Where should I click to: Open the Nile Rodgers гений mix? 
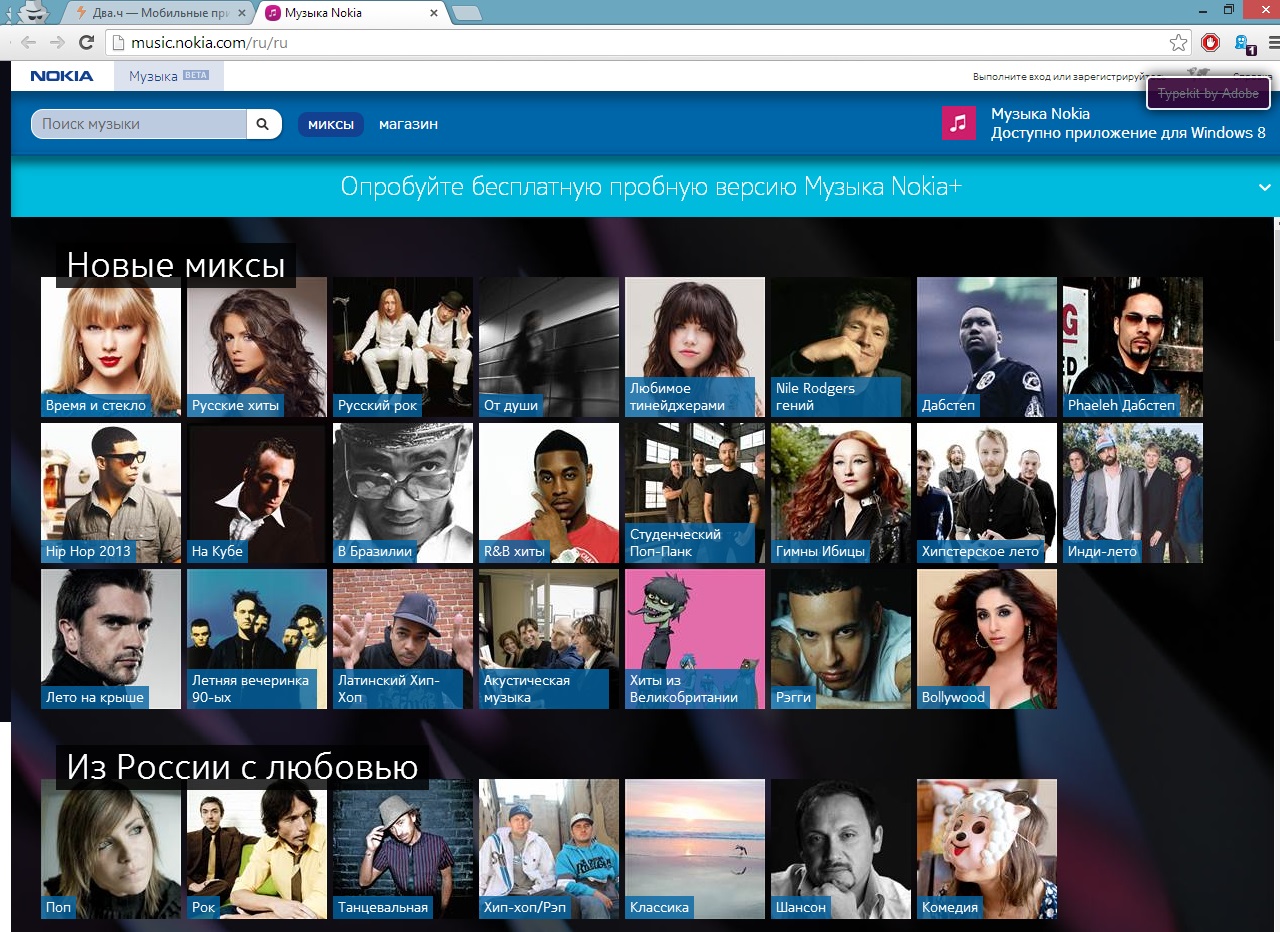(841, 347)
